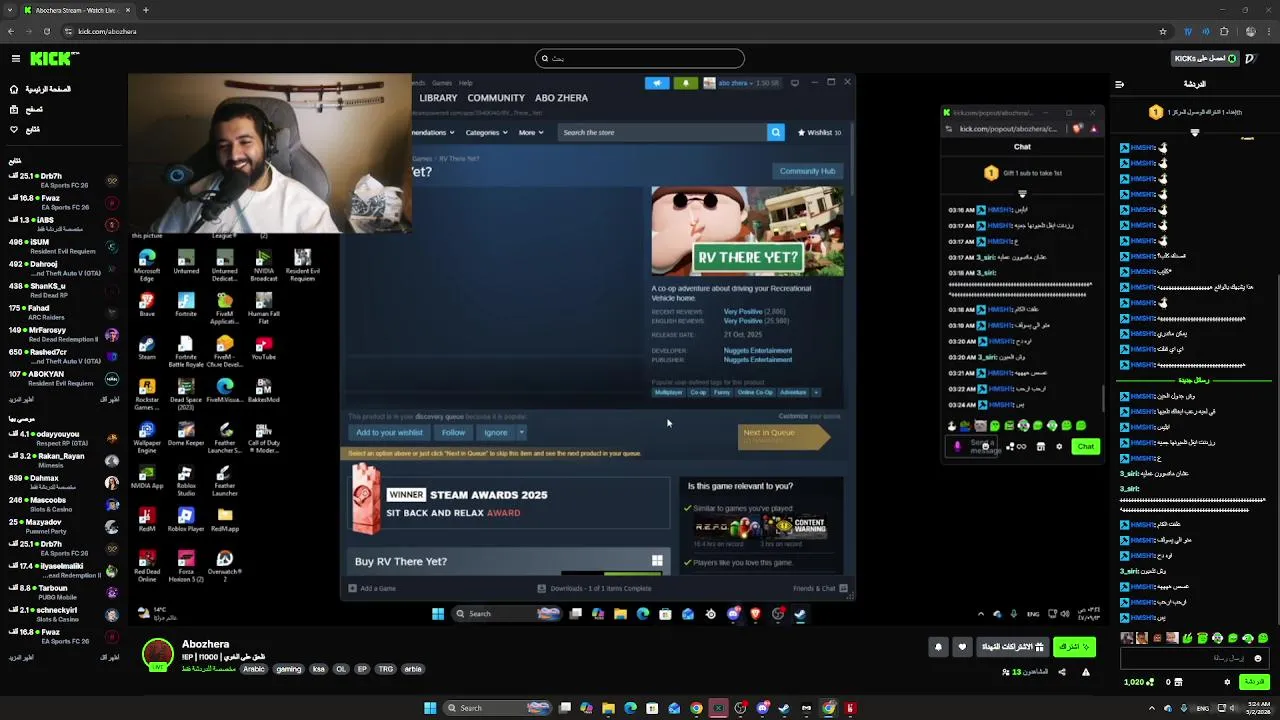Image resolution: width=1280 pixels, height=720 pixels.
Task: Click the green Steam notifications bell
Action: [685, 83]
